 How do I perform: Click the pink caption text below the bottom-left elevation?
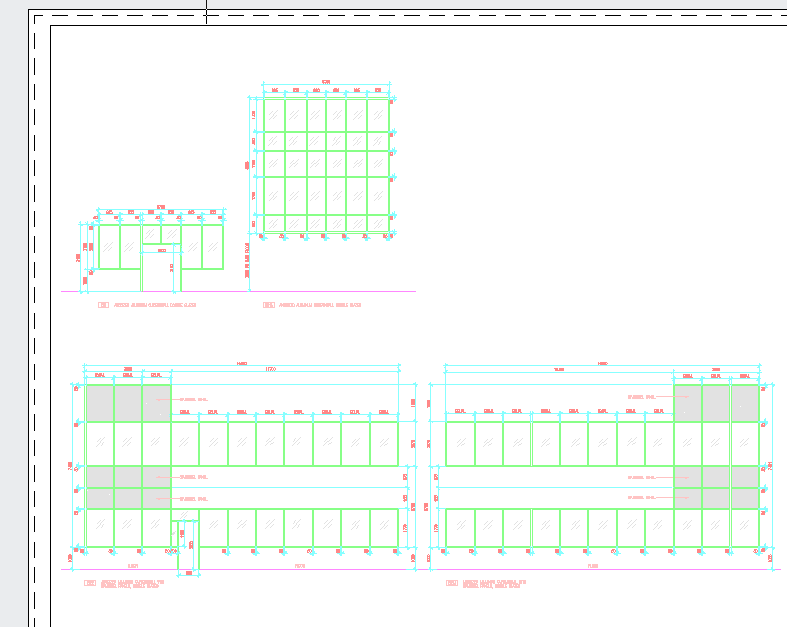[x=124, y=583]
